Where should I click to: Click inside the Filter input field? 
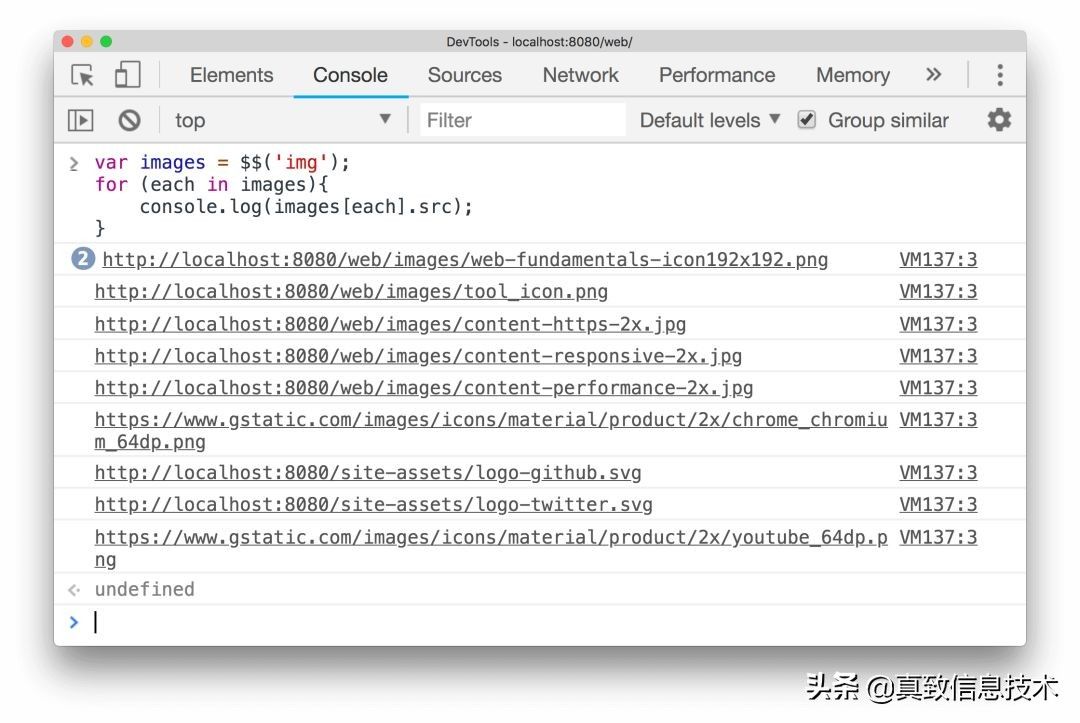click(x=520, y=120)
